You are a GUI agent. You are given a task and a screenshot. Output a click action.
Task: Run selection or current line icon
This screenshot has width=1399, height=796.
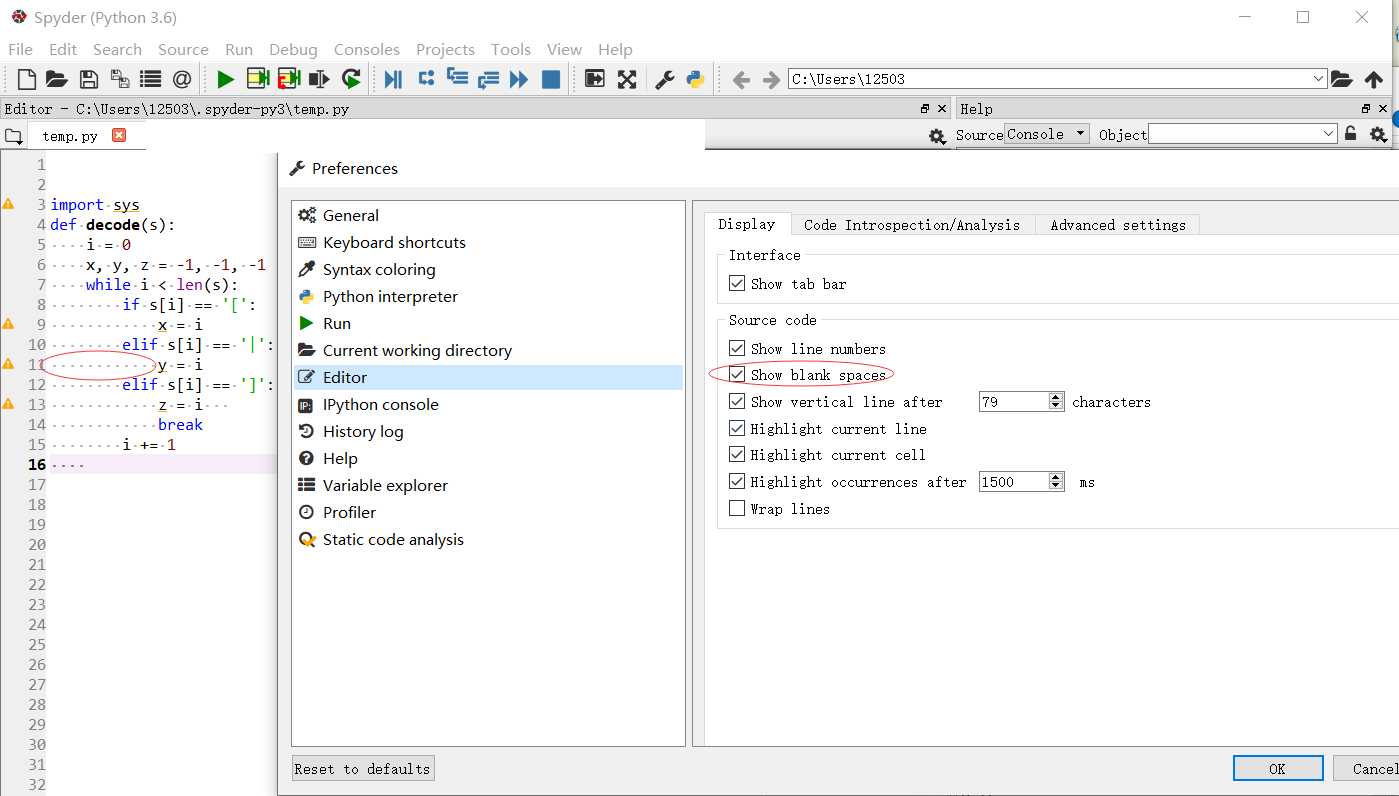[x=319, y=79]
